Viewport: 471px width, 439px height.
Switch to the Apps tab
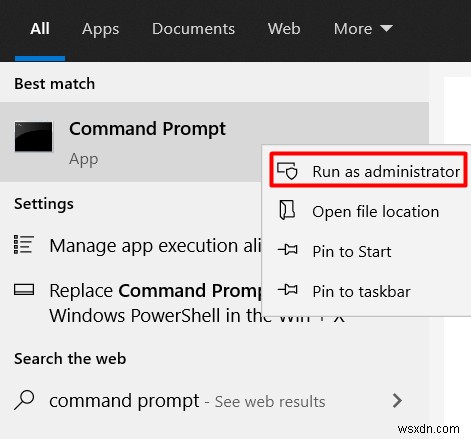[x=100, y=29]
